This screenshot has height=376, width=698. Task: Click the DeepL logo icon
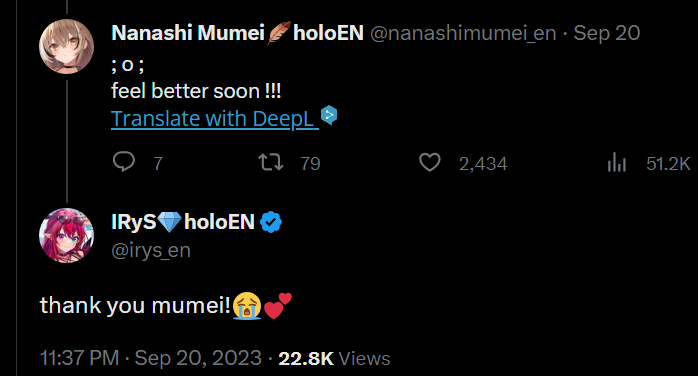coord(329,116)
